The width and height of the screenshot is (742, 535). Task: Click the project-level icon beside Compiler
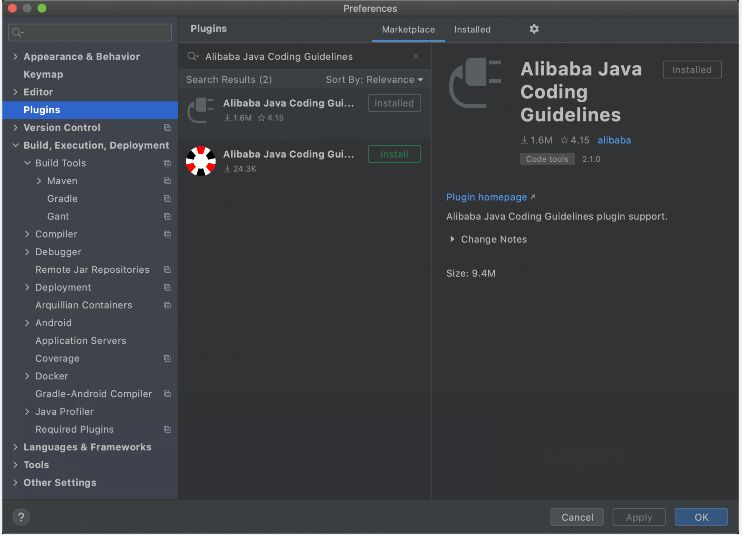tap(167, 234)
